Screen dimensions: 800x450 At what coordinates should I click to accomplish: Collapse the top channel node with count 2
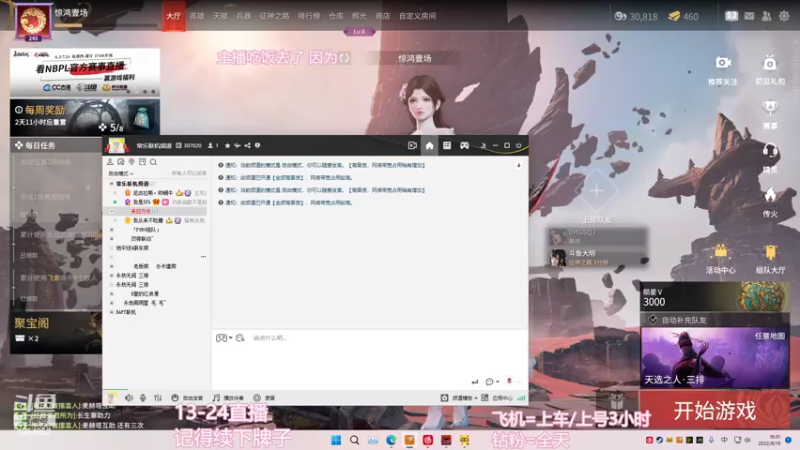point(111,184)
